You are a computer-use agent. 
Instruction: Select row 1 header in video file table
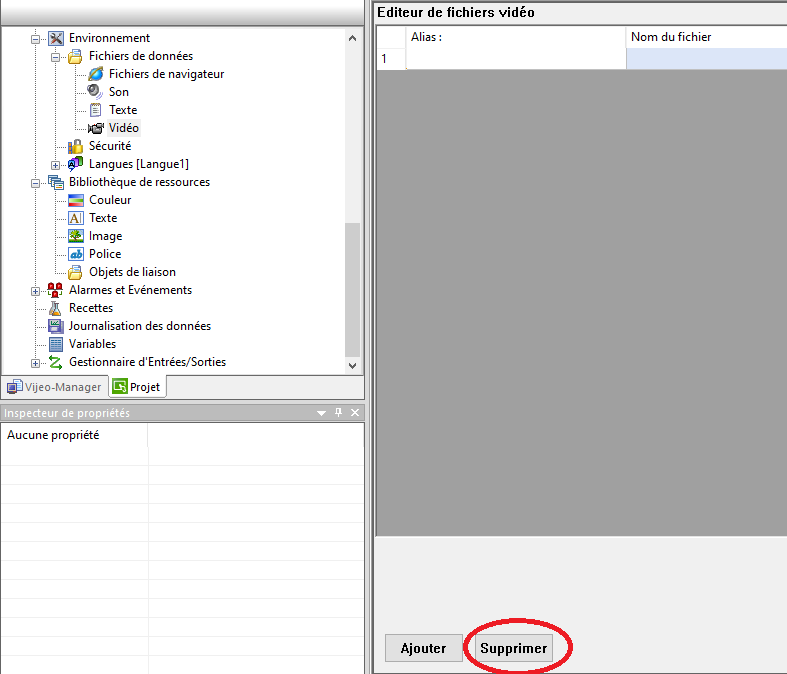(x=391, y=59)
